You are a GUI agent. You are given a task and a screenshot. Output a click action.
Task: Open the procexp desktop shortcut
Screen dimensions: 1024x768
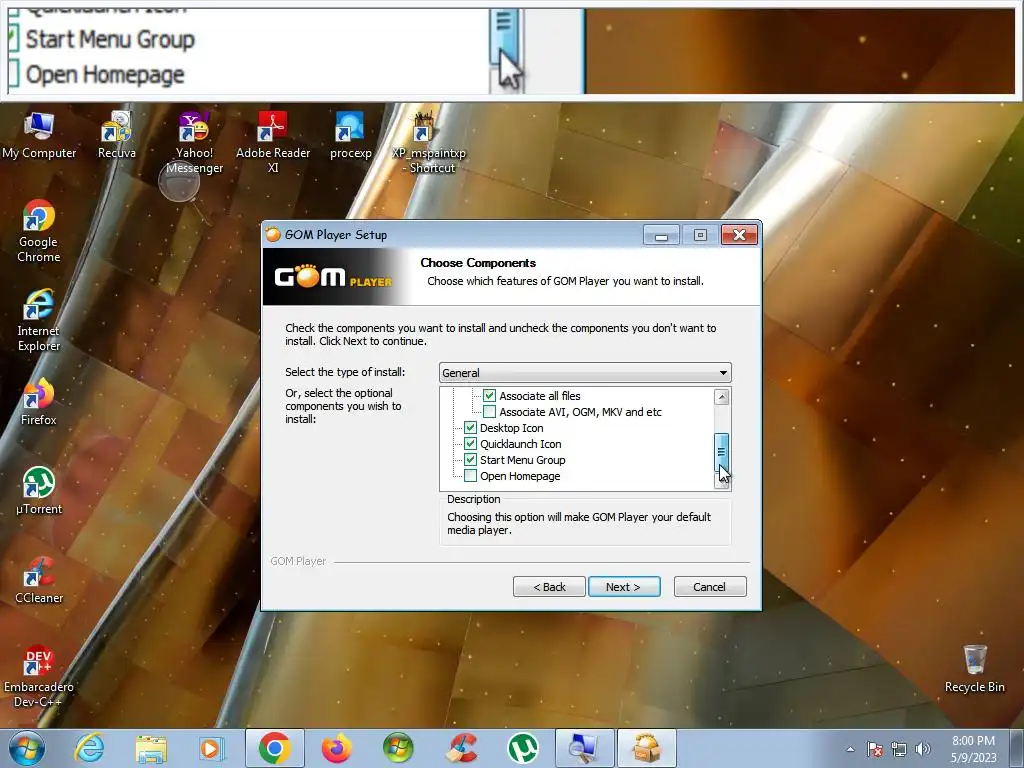[x=351, y=135]
